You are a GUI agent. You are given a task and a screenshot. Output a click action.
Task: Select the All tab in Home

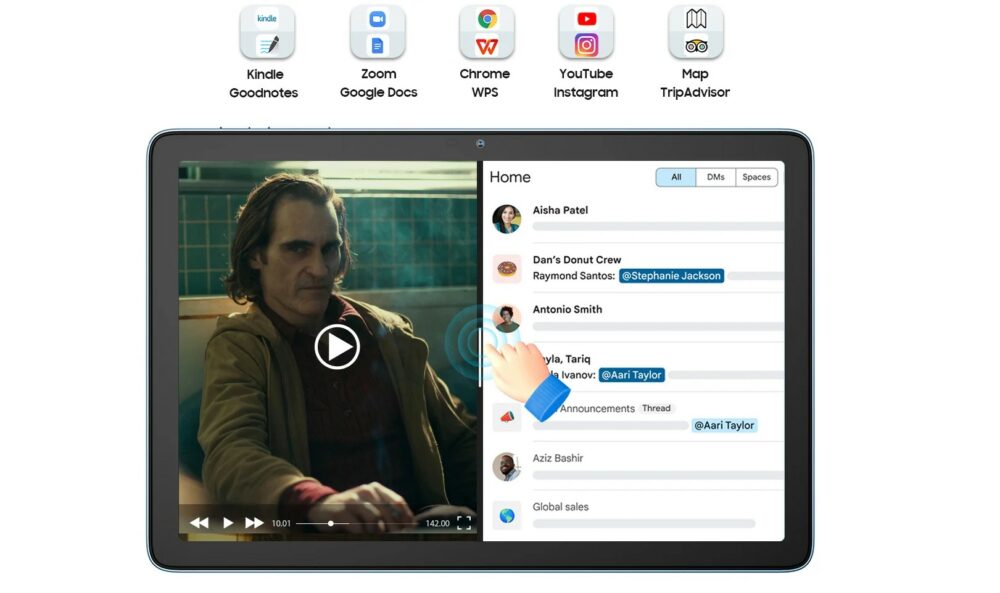pos(676,177)
